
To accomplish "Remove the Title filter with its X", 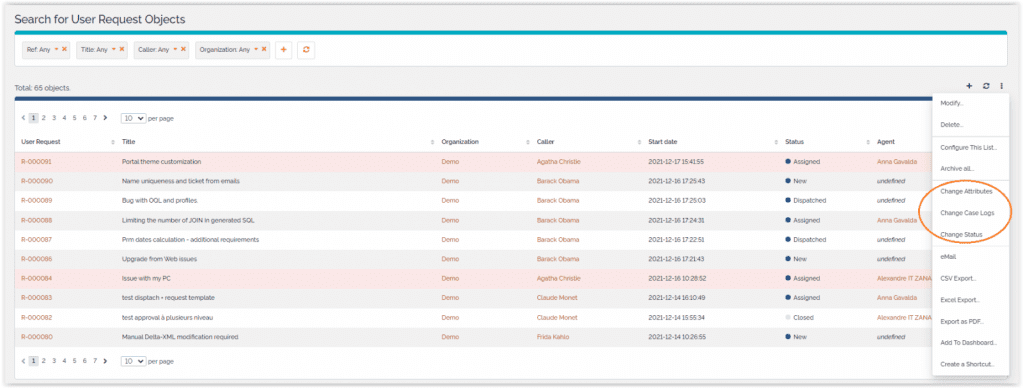I will coord(121,49).
